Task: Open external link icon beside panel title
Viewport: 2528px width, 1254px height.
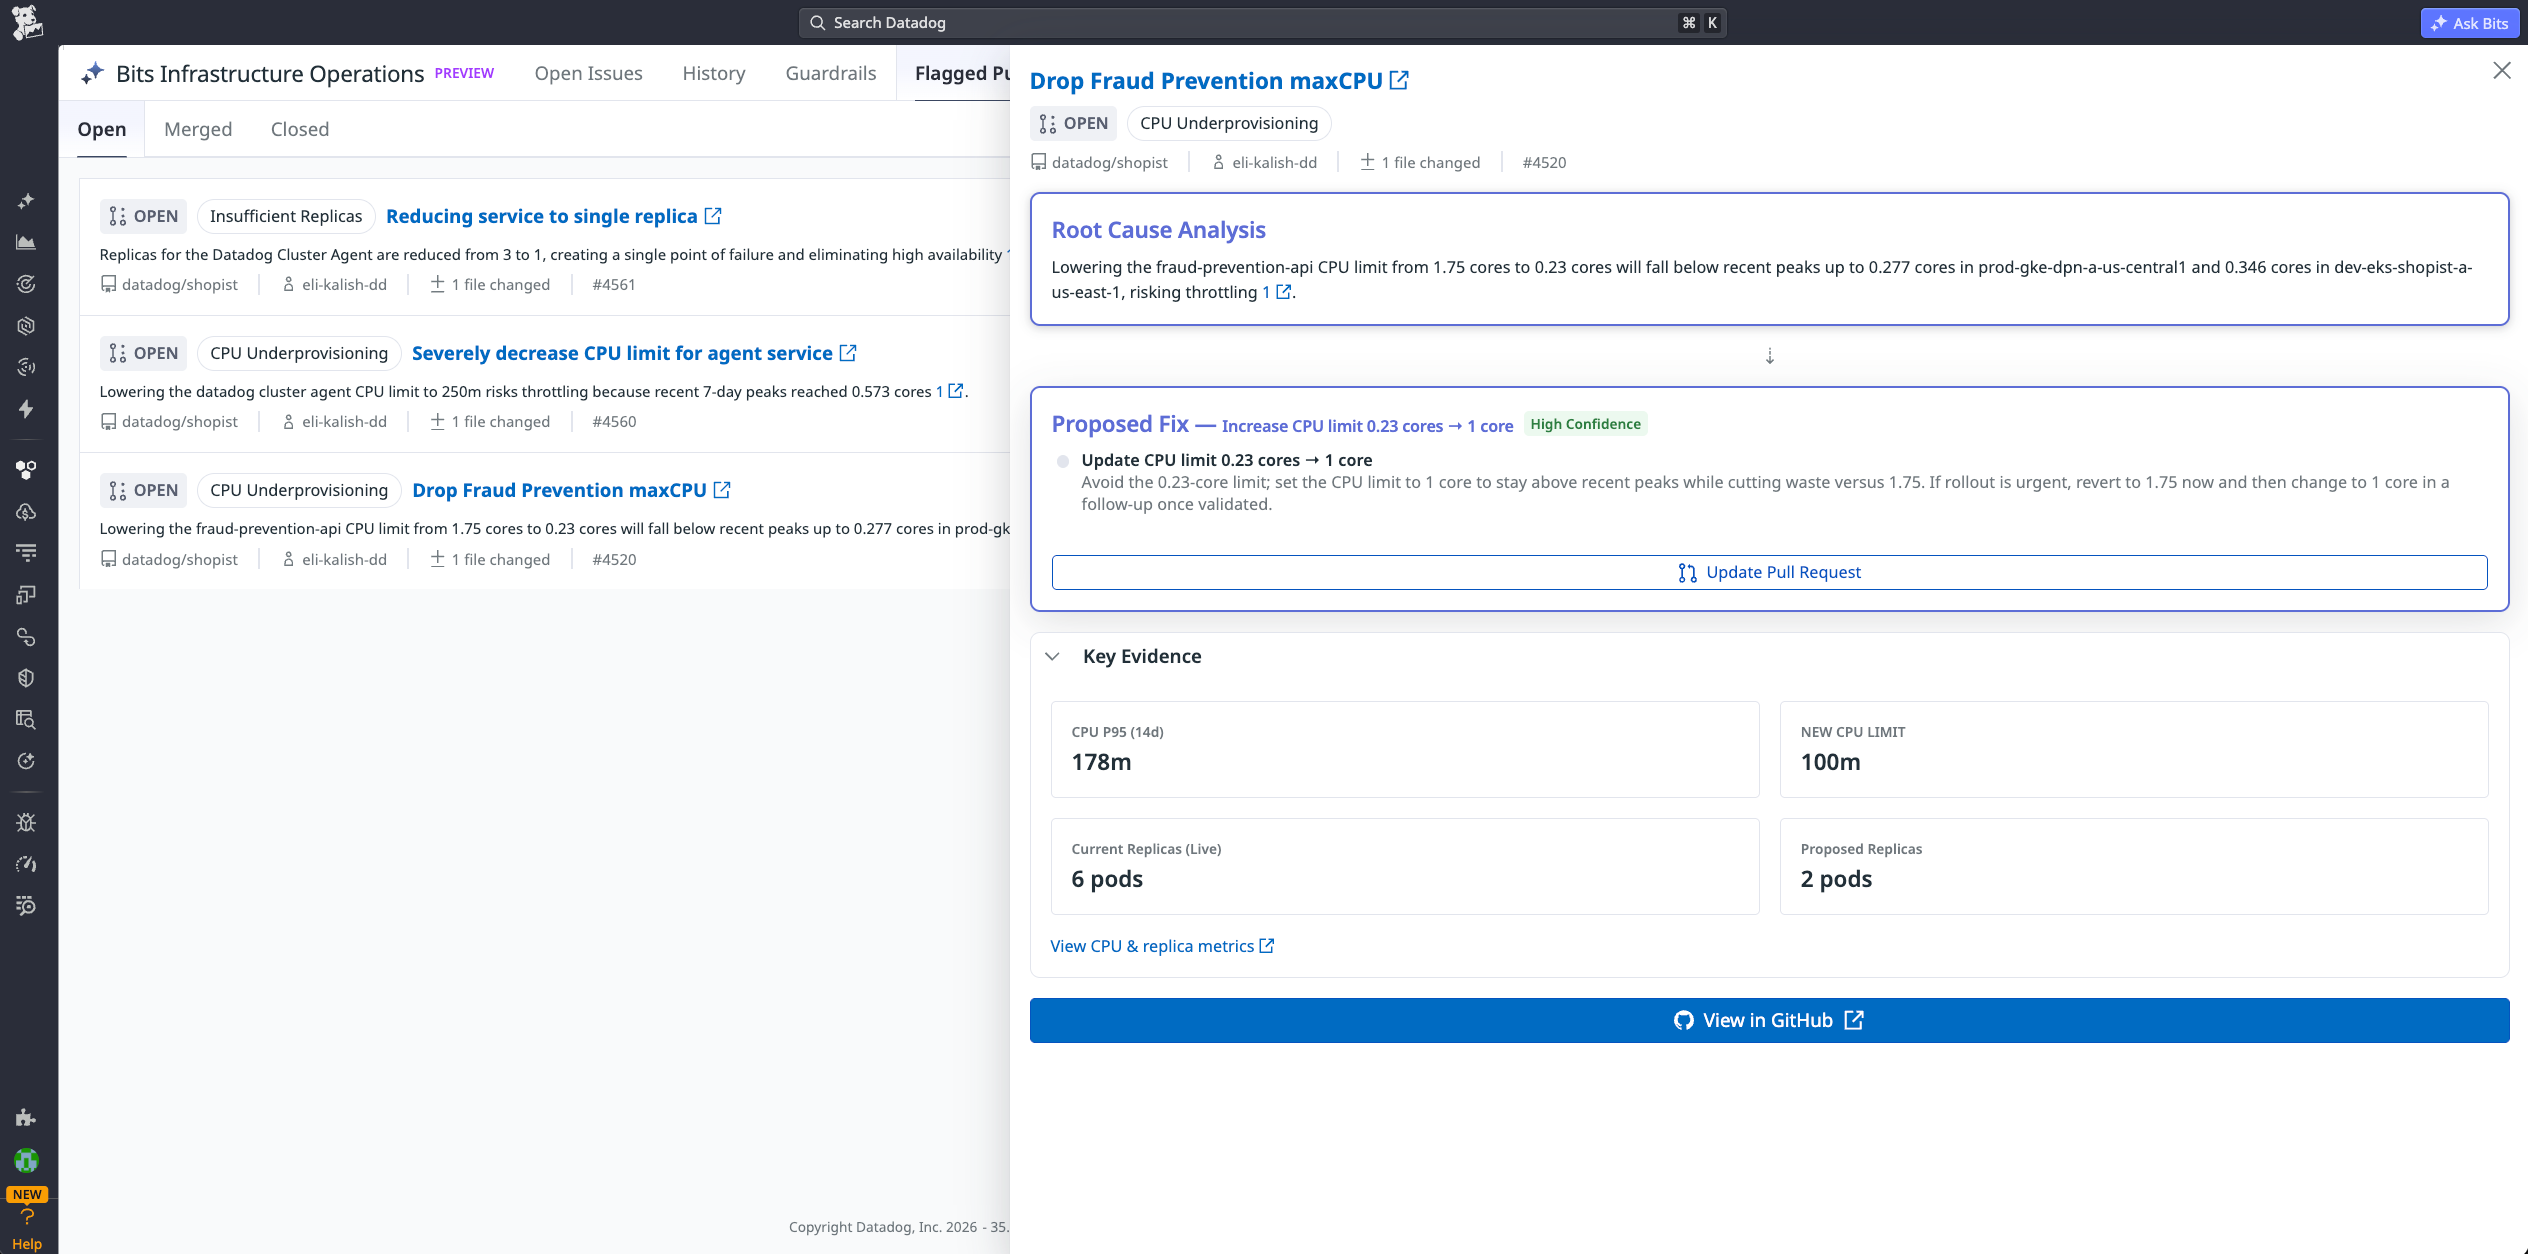Action: tap(1399, 80)
